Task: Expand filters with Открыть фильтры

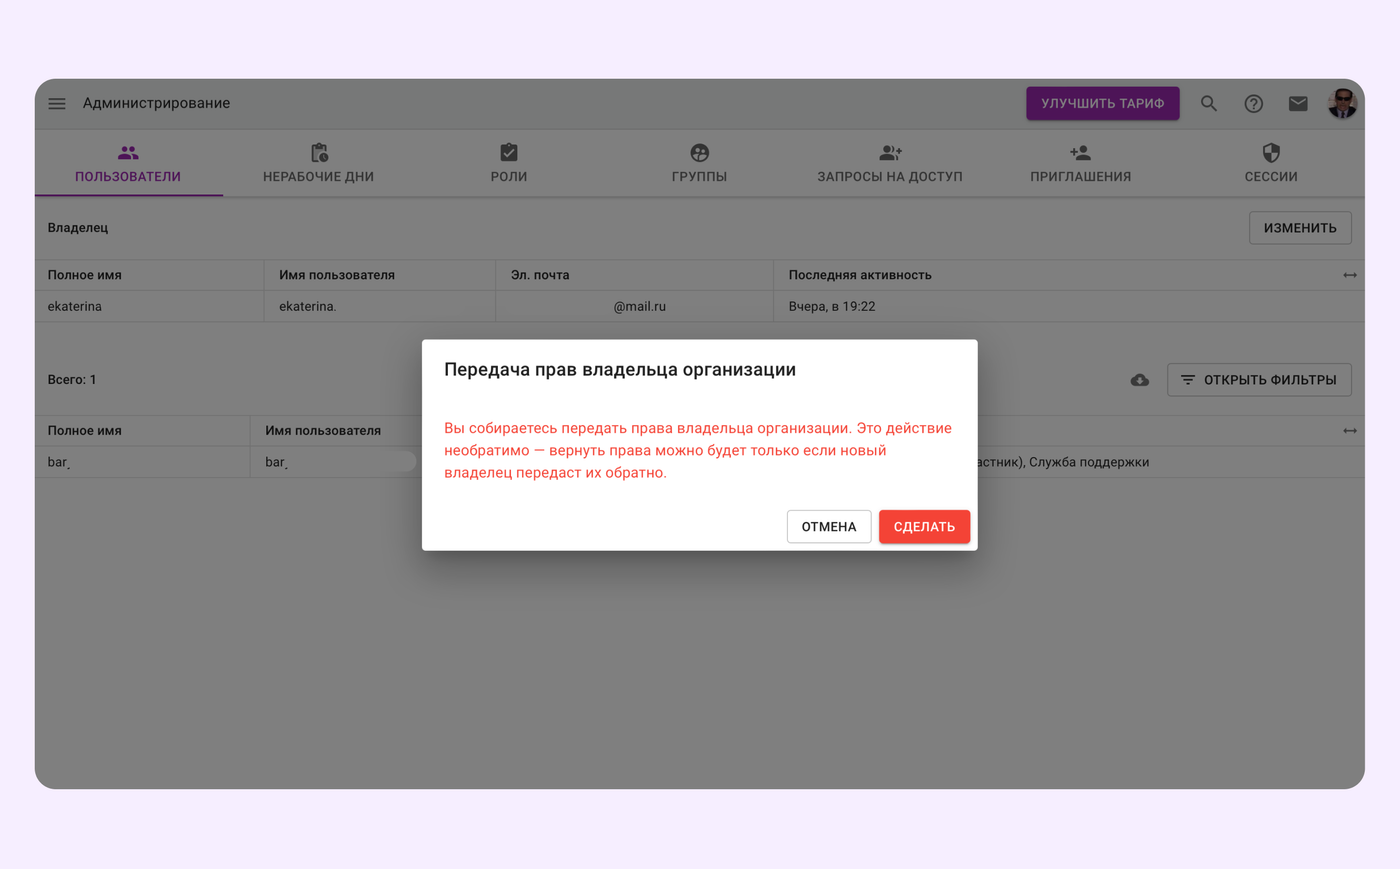Action: (1258, 380)
